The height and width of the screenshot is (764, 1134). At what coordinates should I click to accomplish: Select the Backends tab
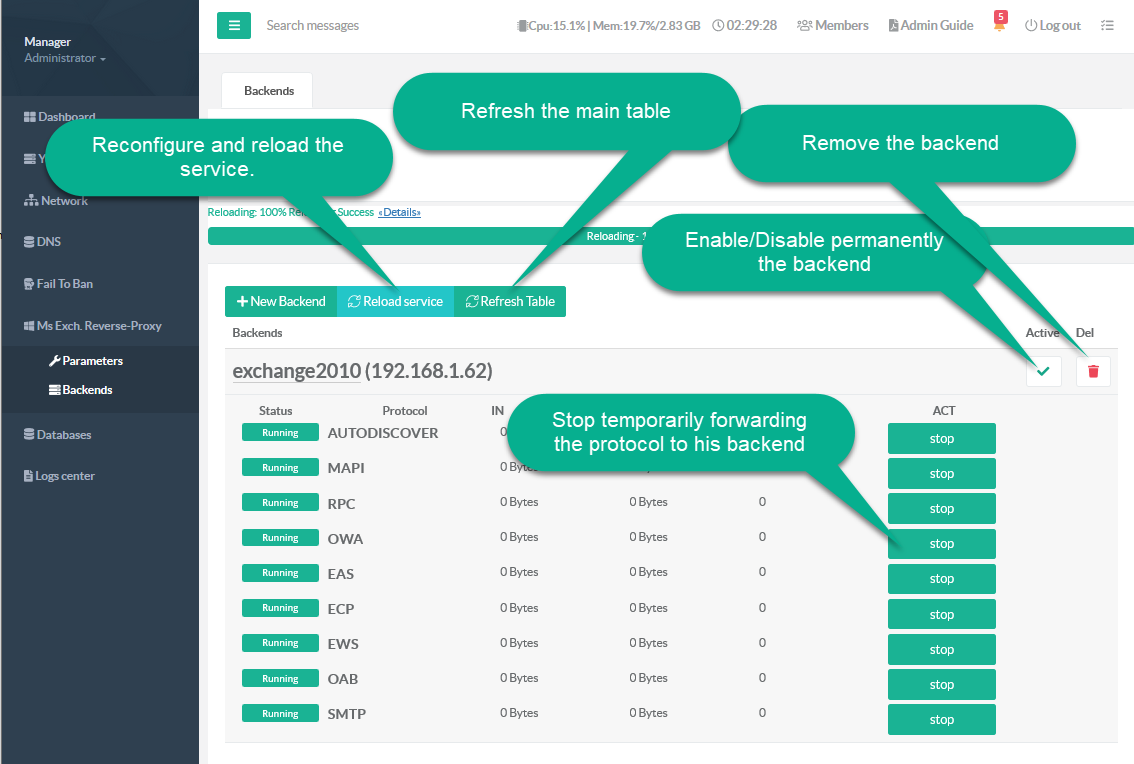268,91
